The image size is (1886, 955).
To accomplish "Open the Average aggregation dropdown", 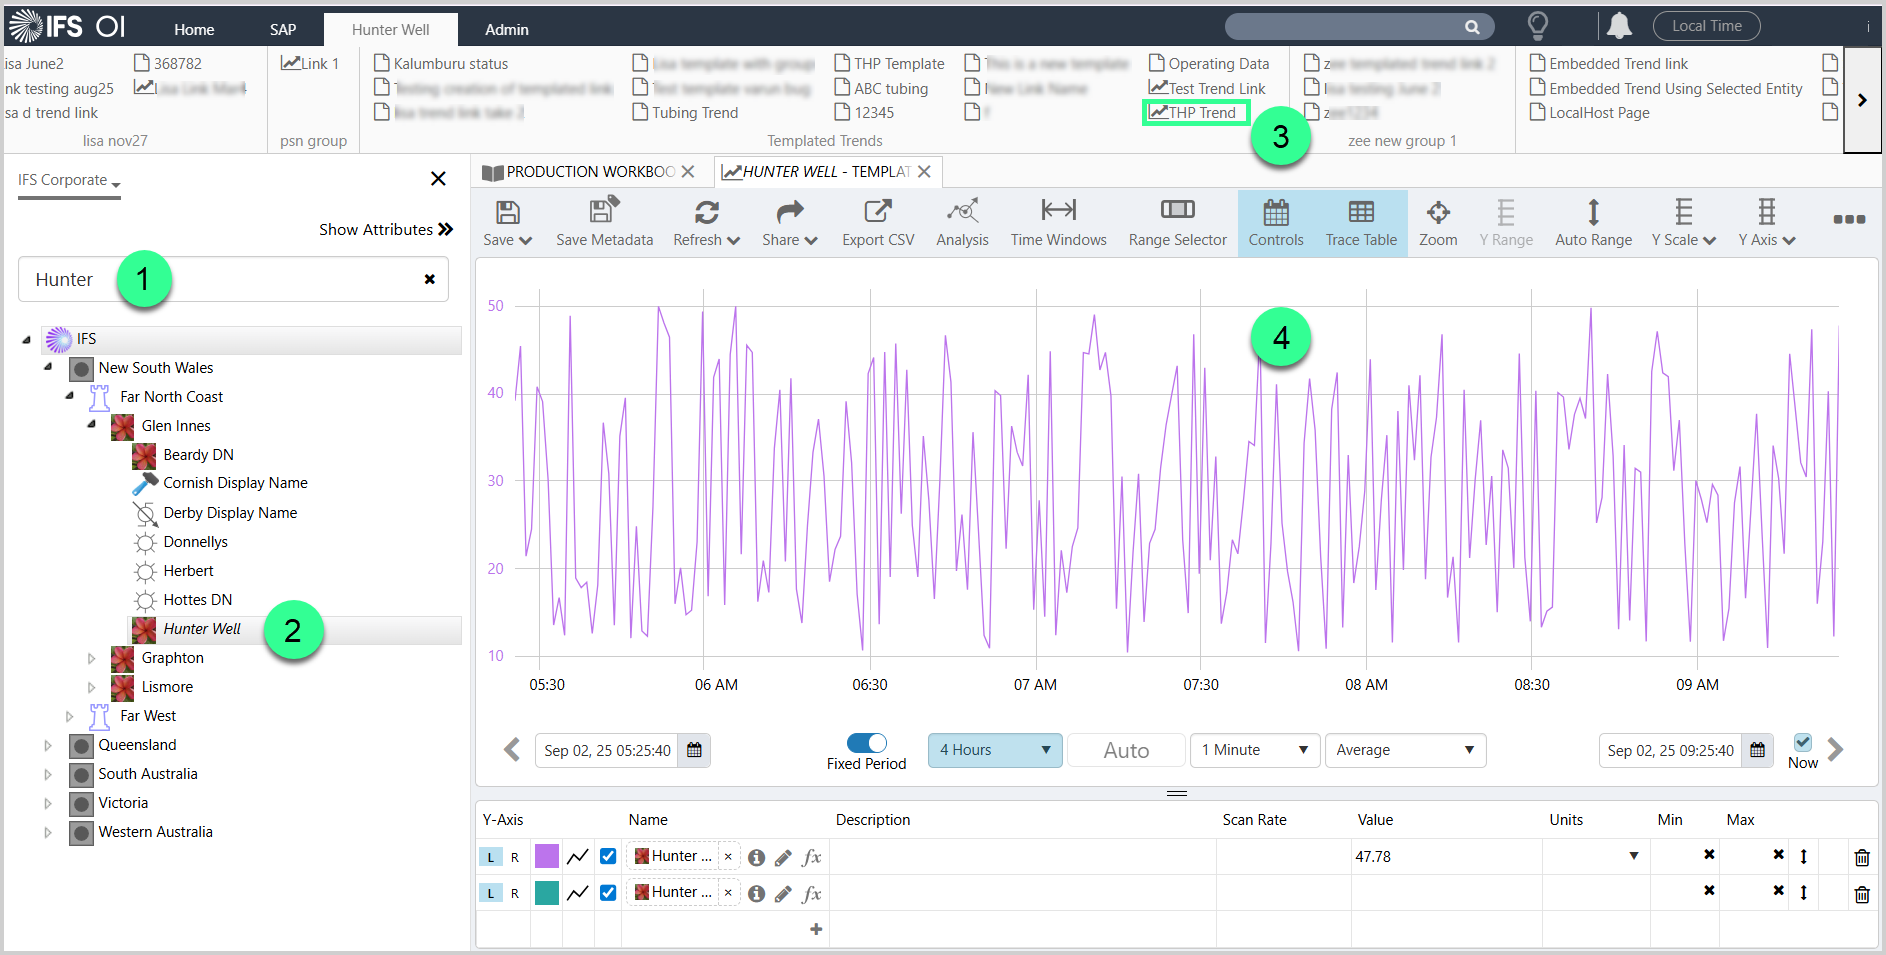I will pyautogui.click(x=1404, y=750).
